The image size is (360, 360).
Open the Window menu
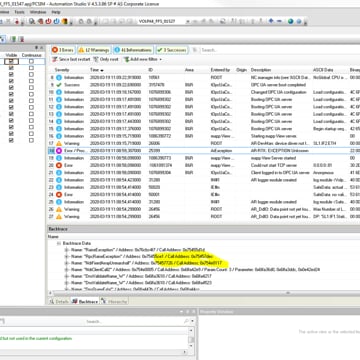click(38, 12)
